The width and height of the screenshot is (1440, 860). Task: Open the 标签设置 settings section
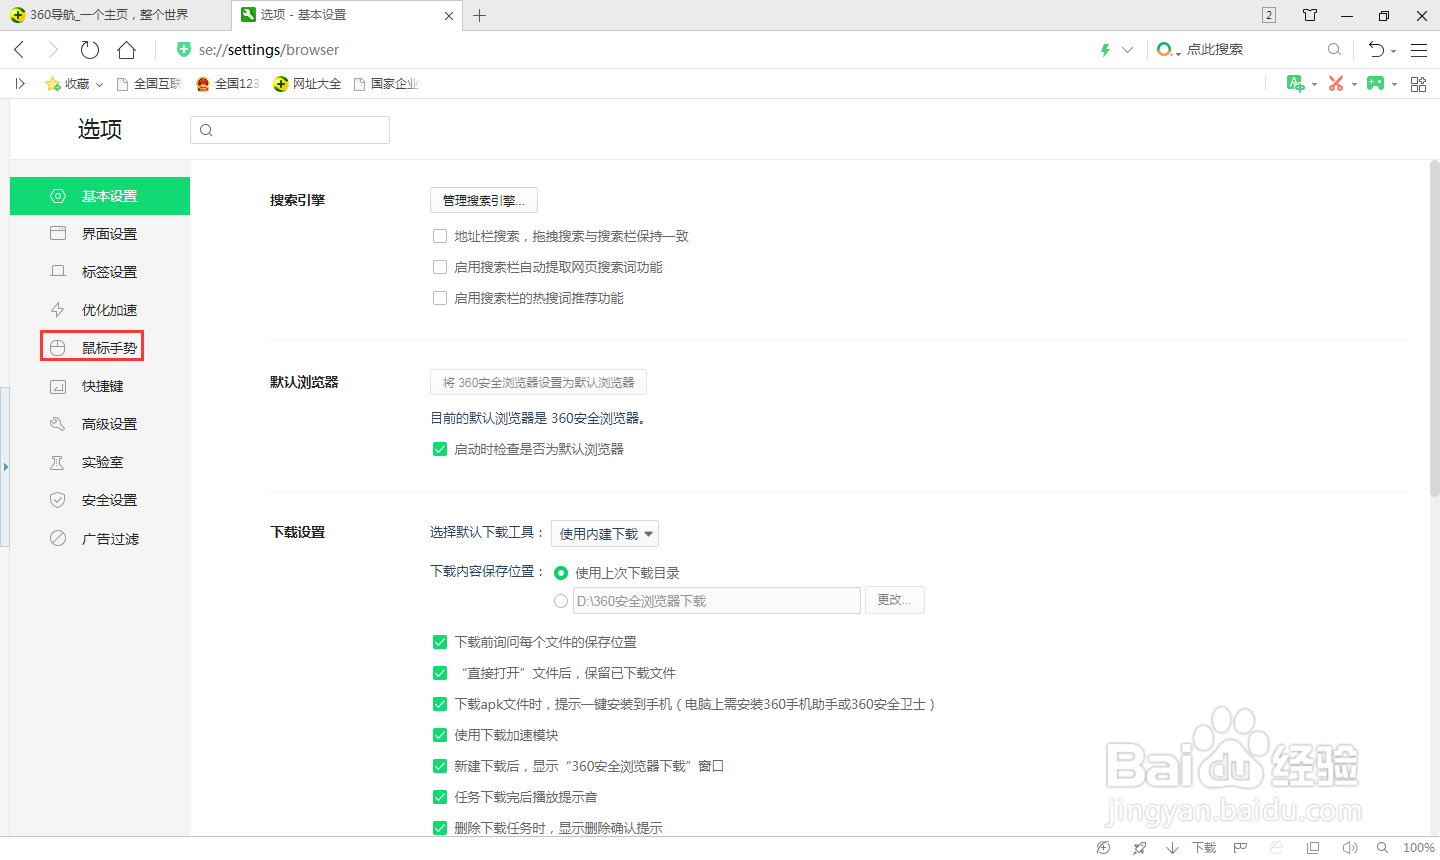pos(100,272)
